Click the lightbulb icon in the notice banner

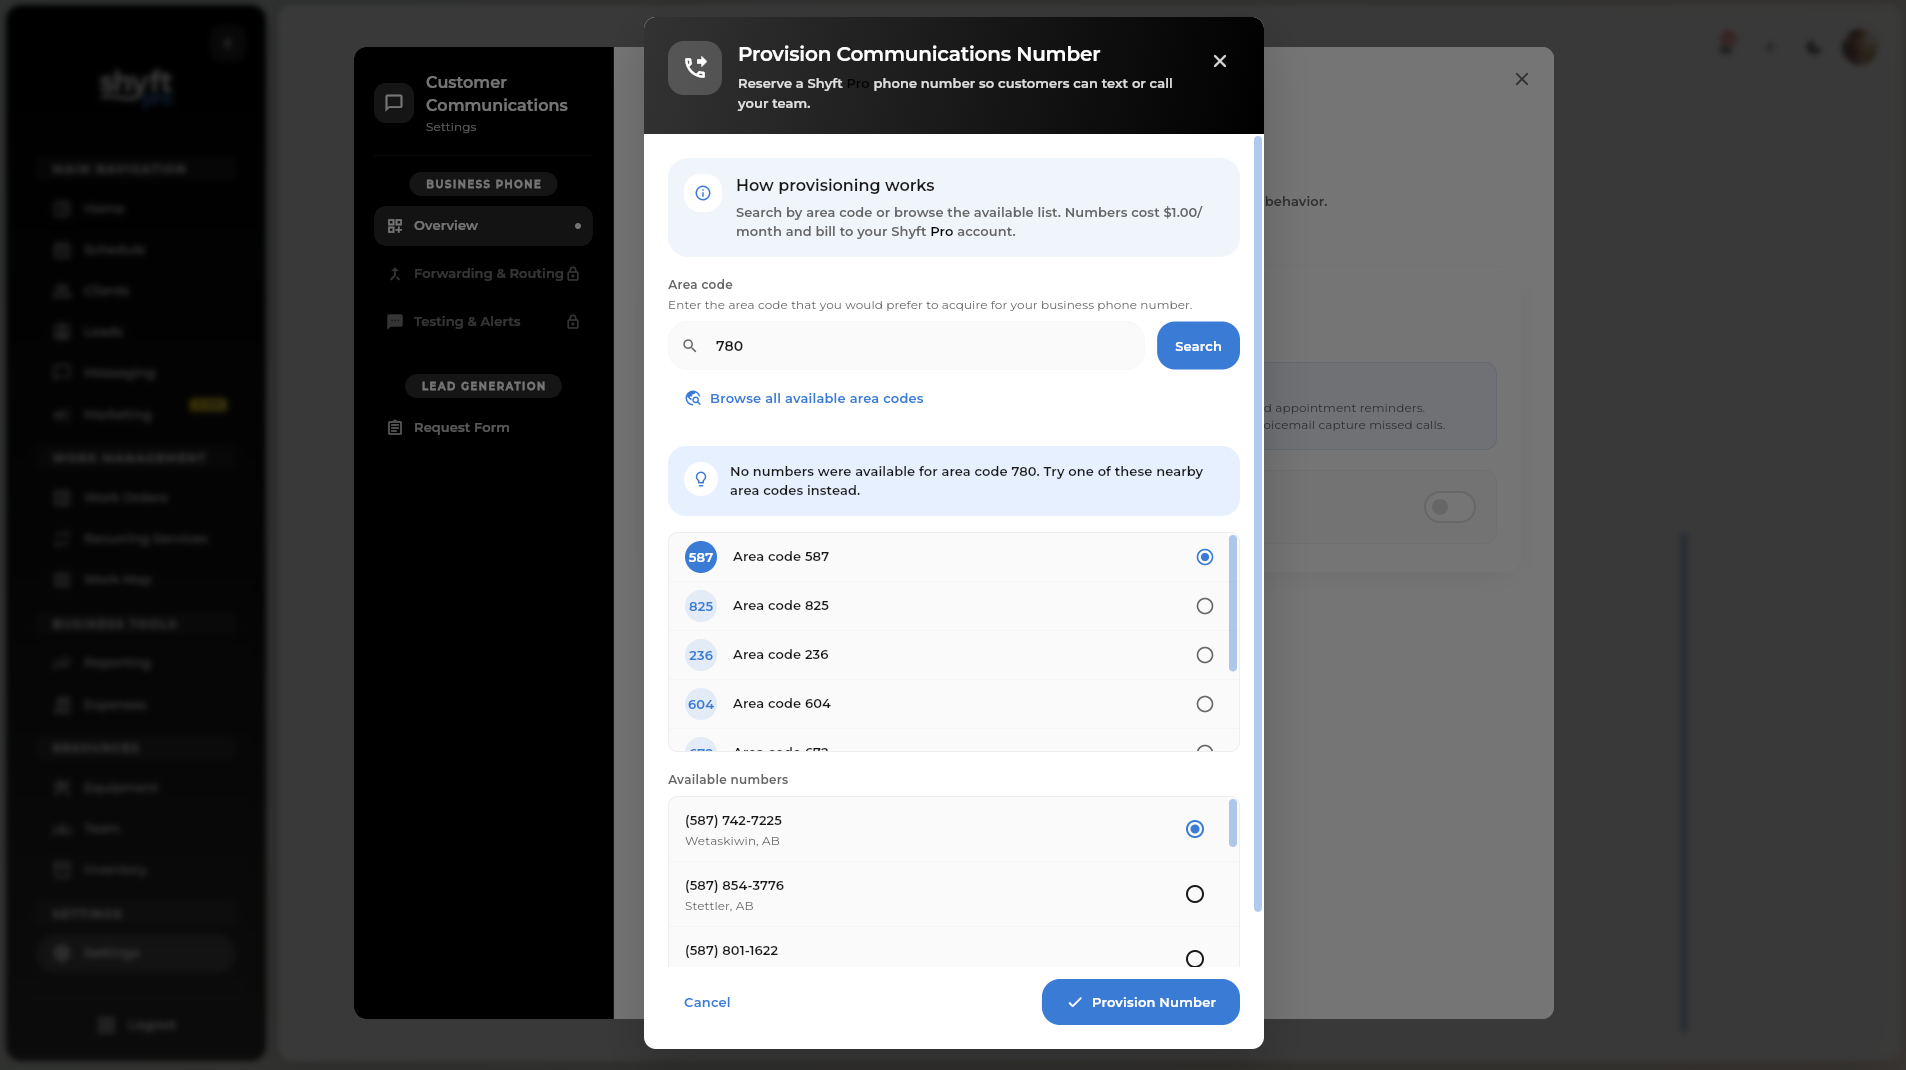tap(701, 479)
